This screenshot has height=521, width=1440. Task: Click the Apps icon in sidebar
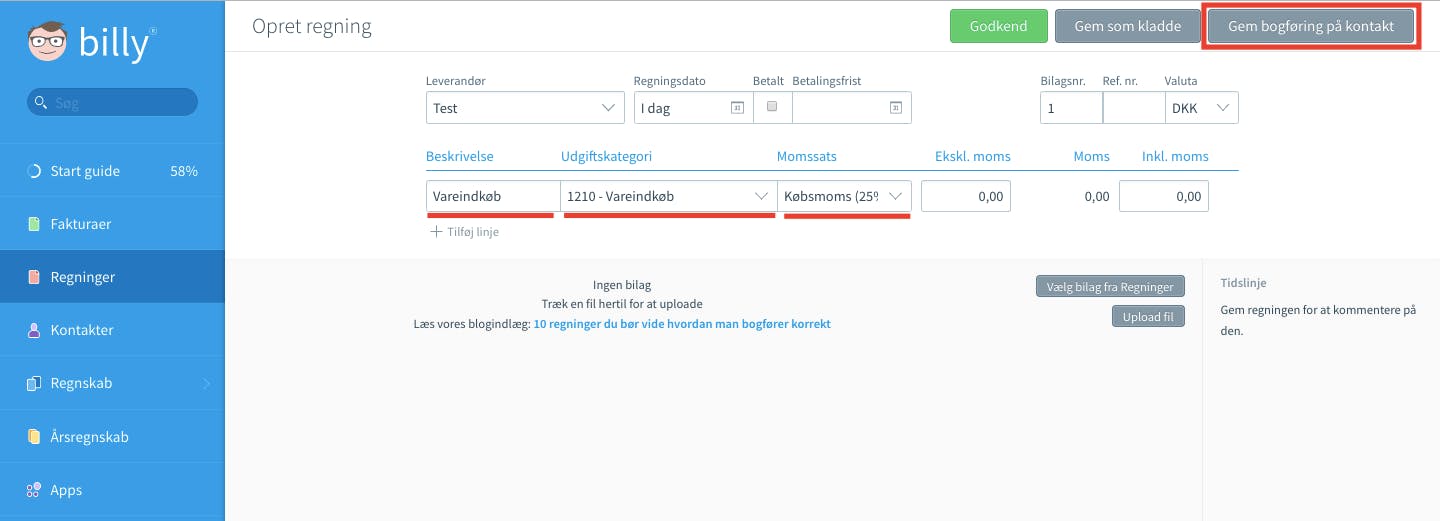coord(34,490)
